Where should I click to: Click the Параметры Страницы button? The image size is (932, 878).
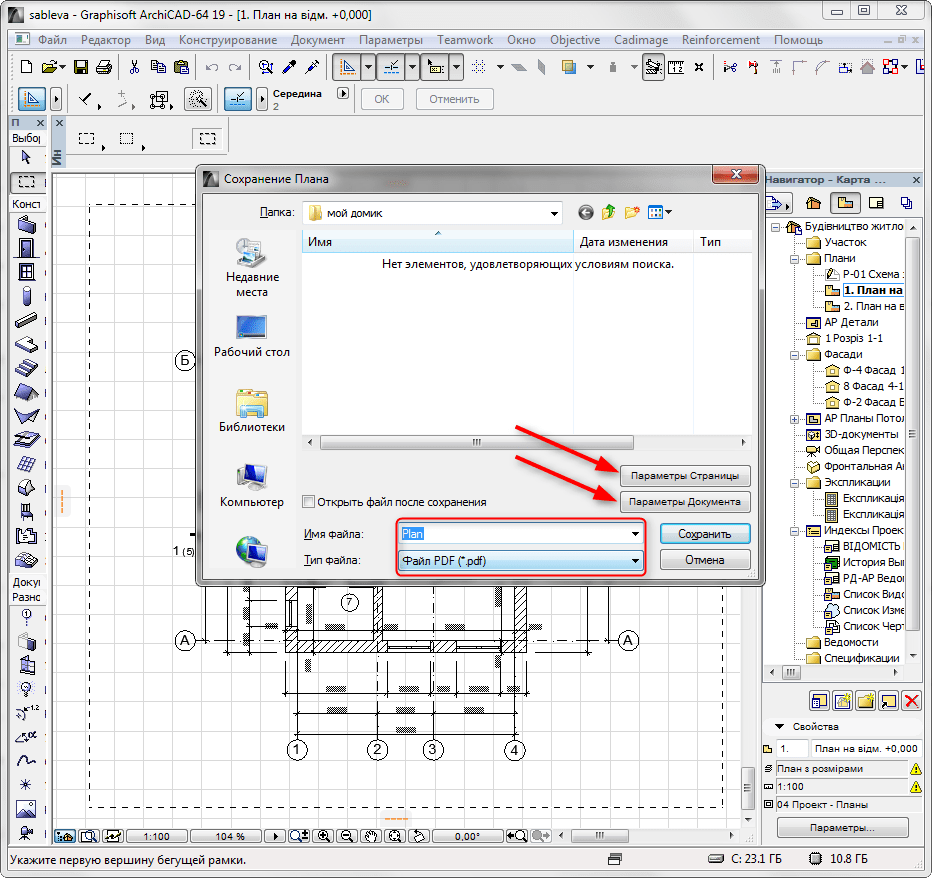[x=685, y=475]
